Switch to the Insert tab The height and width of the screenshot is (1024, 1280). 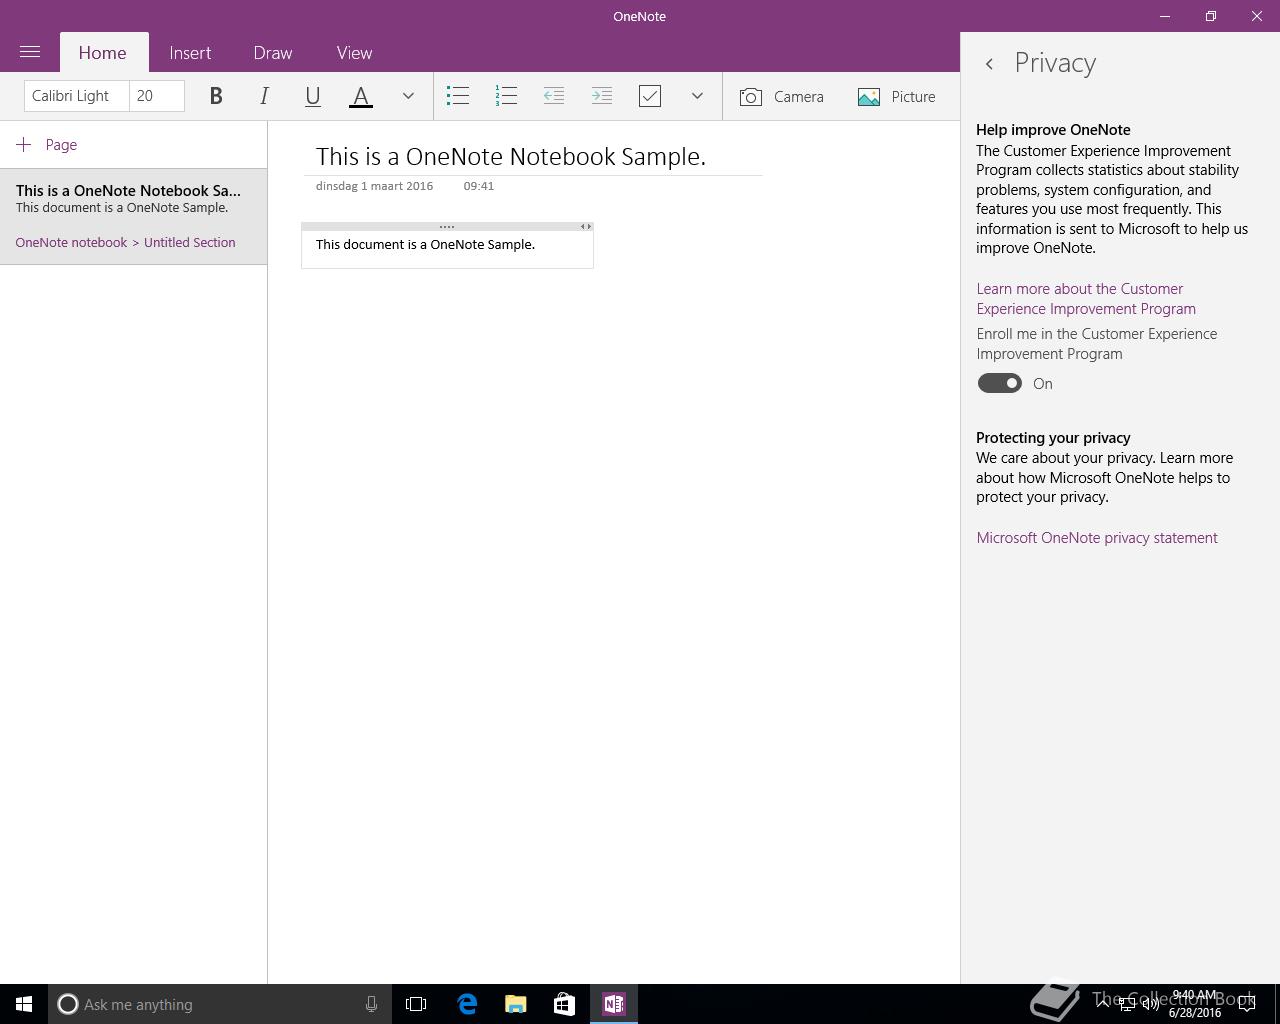tap(190, 53)
